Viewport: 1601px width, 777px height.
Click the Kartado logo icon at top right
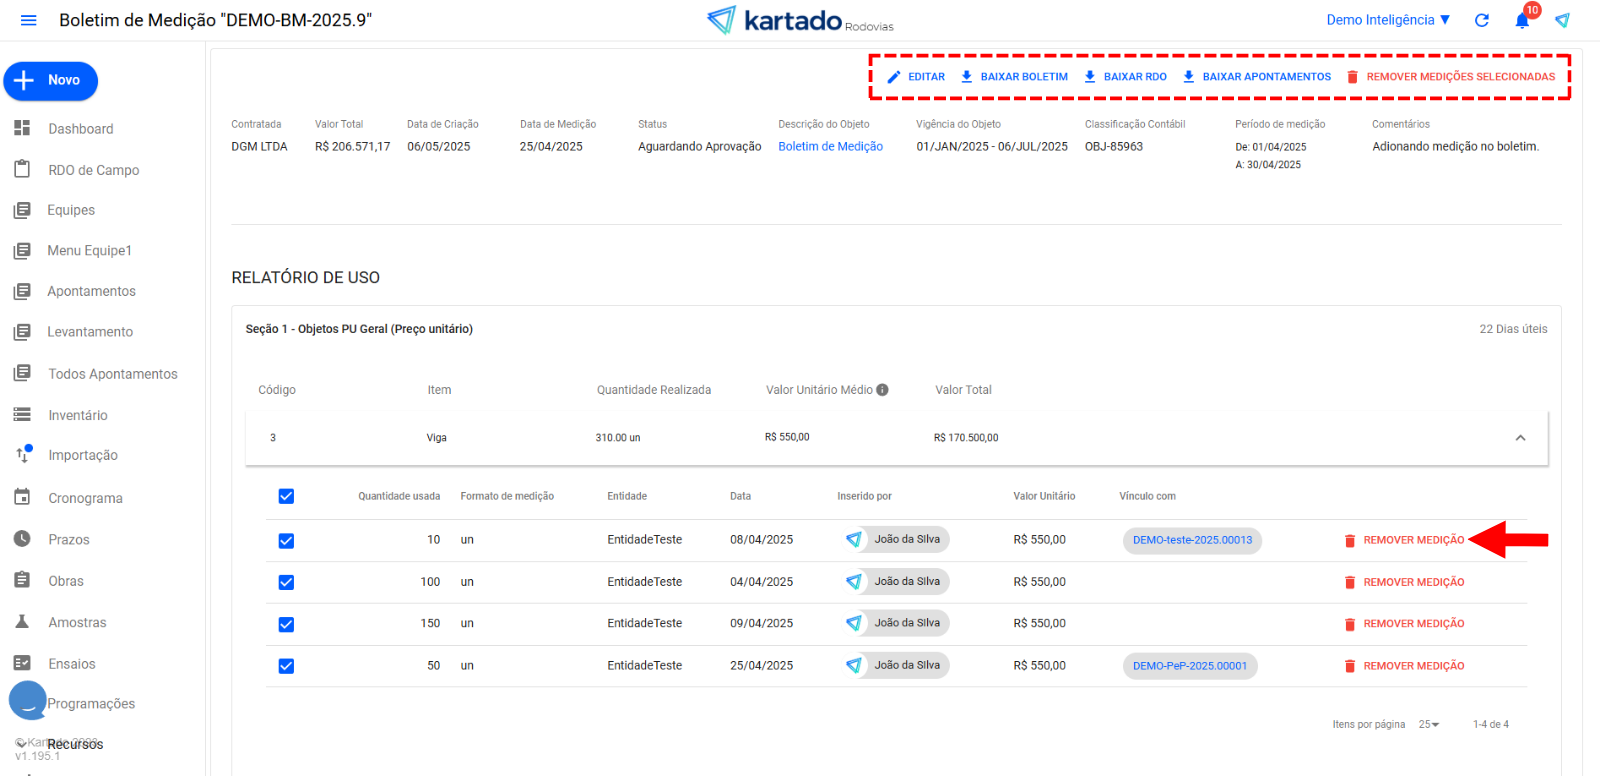[1562, 20]
